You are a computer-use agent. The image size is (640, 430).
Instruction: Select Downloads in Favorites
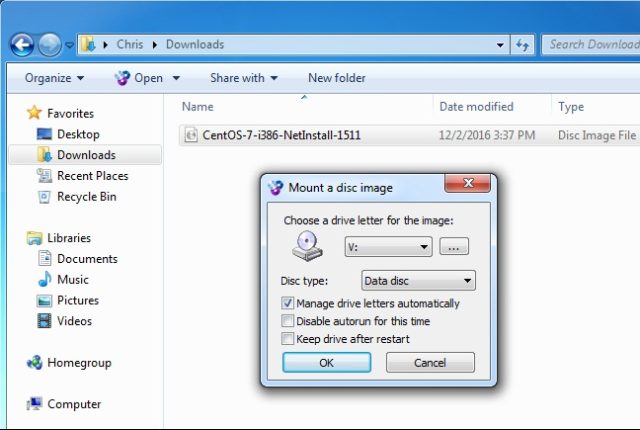point(86,155)
